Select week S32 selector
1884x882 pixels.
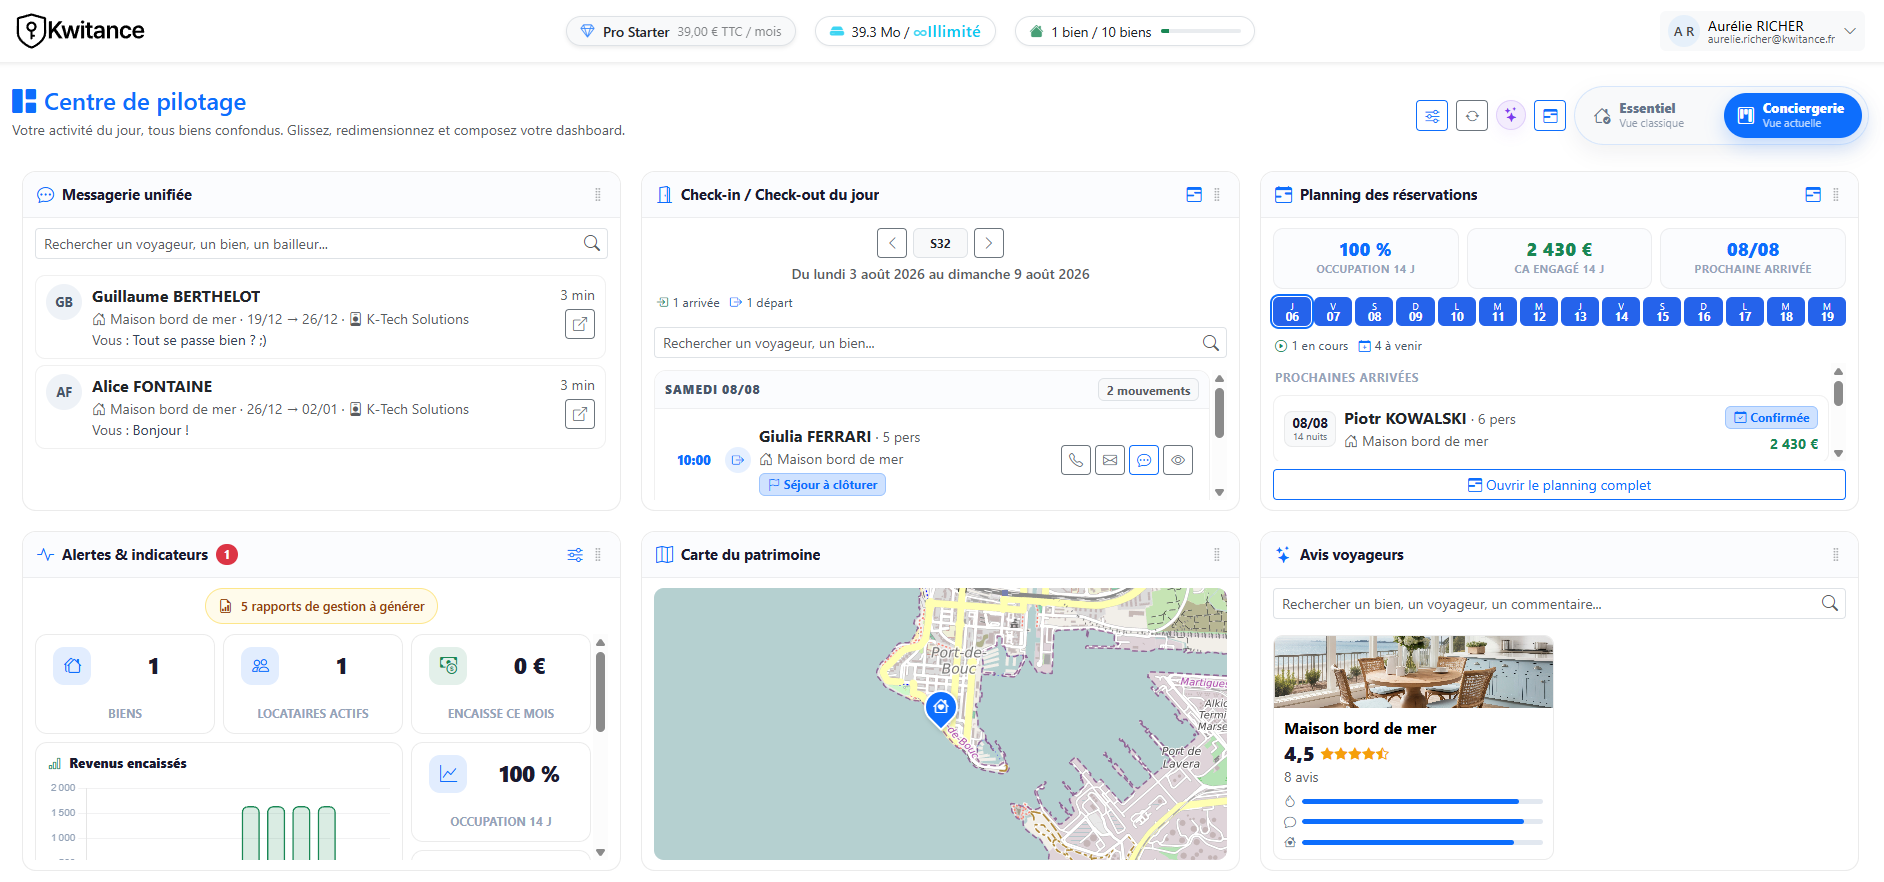(x=940, y=243)
